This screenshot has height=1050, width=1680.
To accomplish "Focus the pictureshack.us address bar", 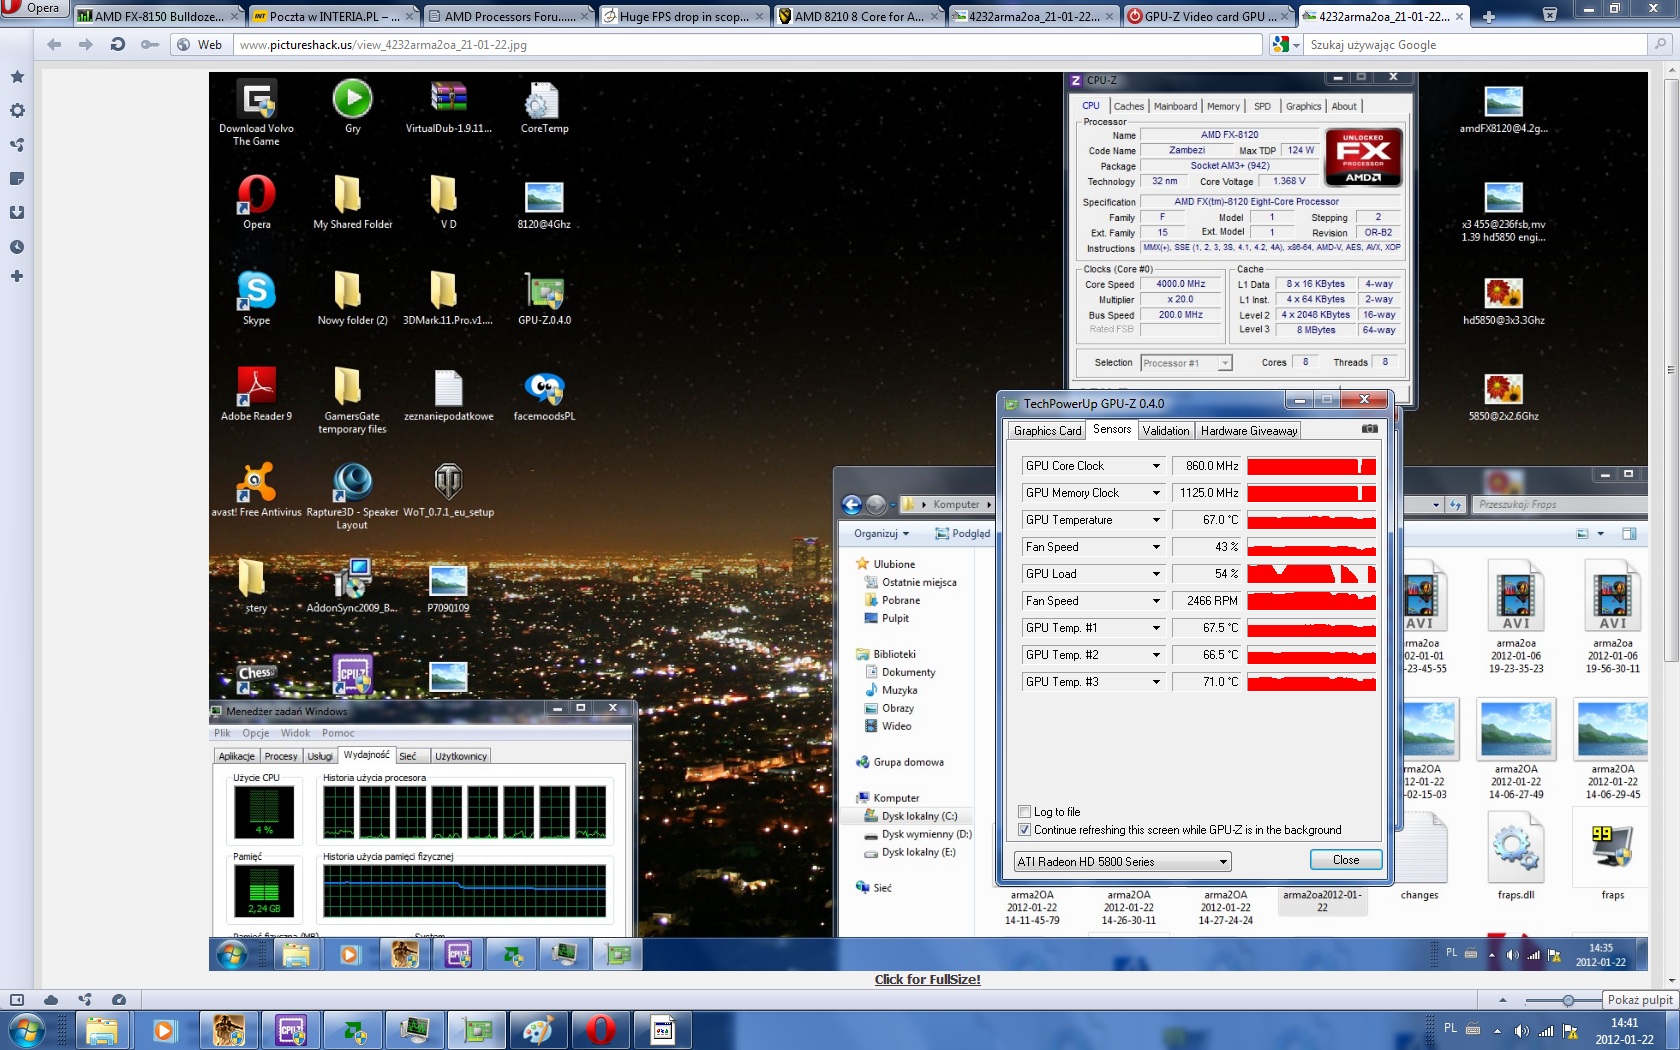I will point(747,44).
